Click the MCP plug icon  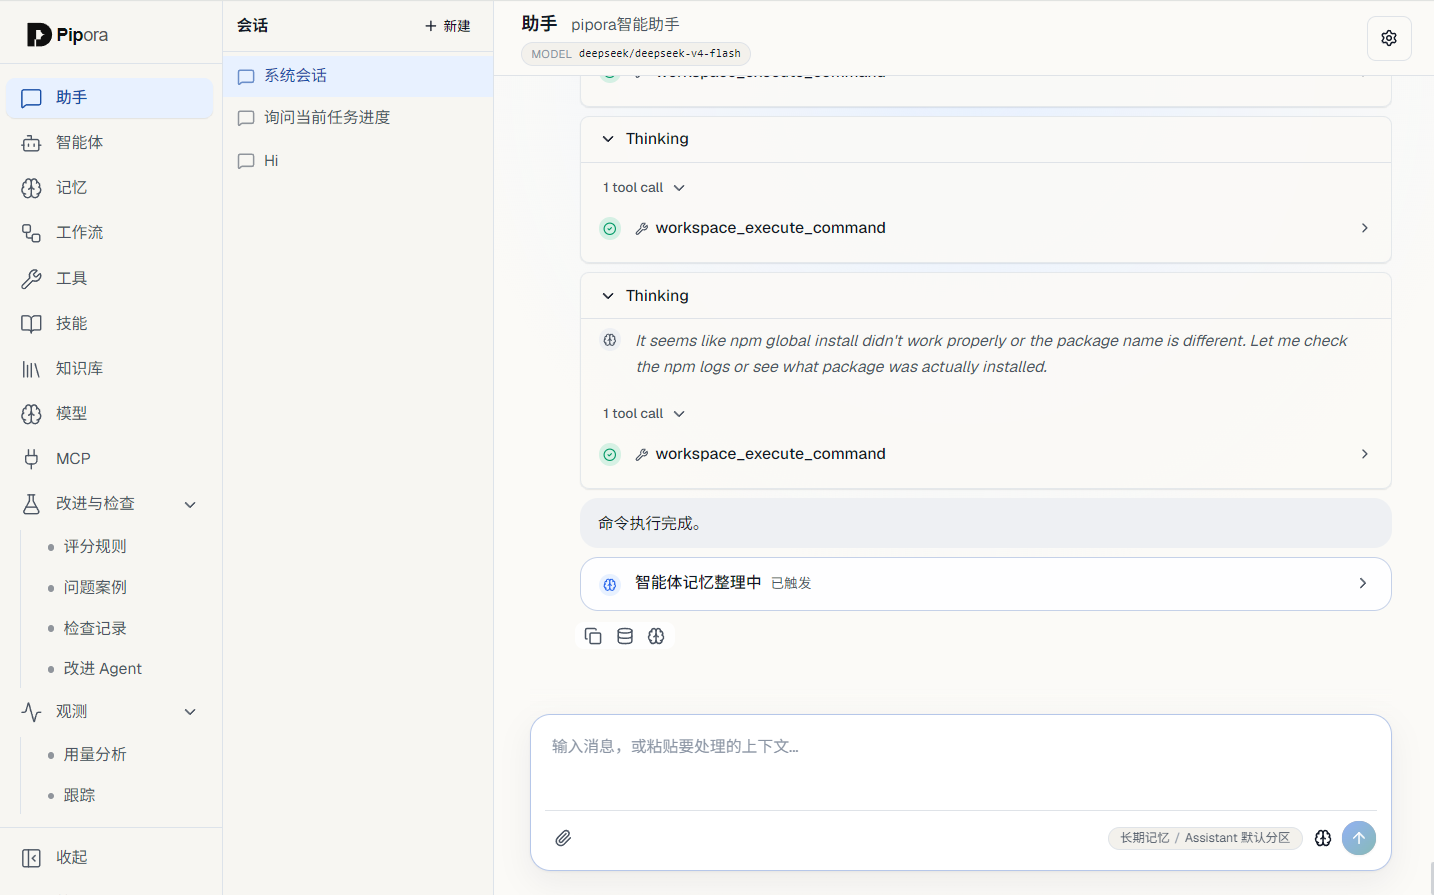31,459
